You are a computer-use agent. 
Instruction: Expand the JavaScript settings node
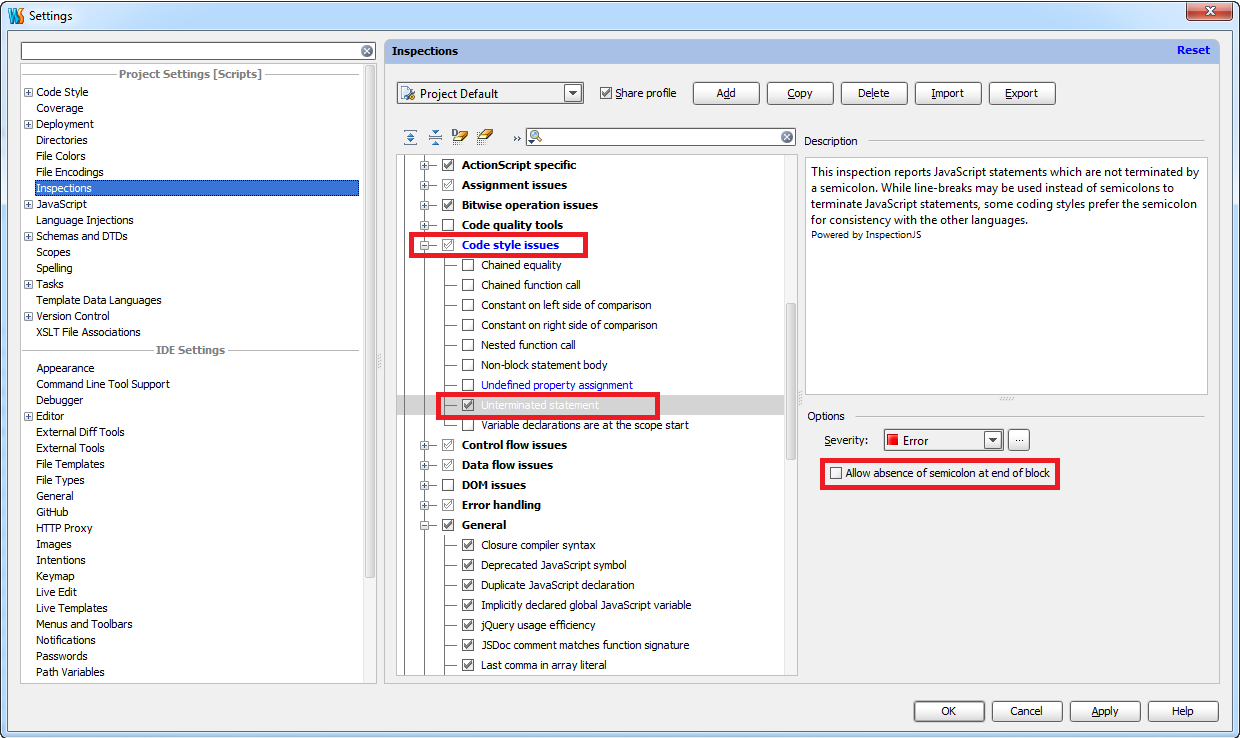pyautogui.click(x=28, y=204)
